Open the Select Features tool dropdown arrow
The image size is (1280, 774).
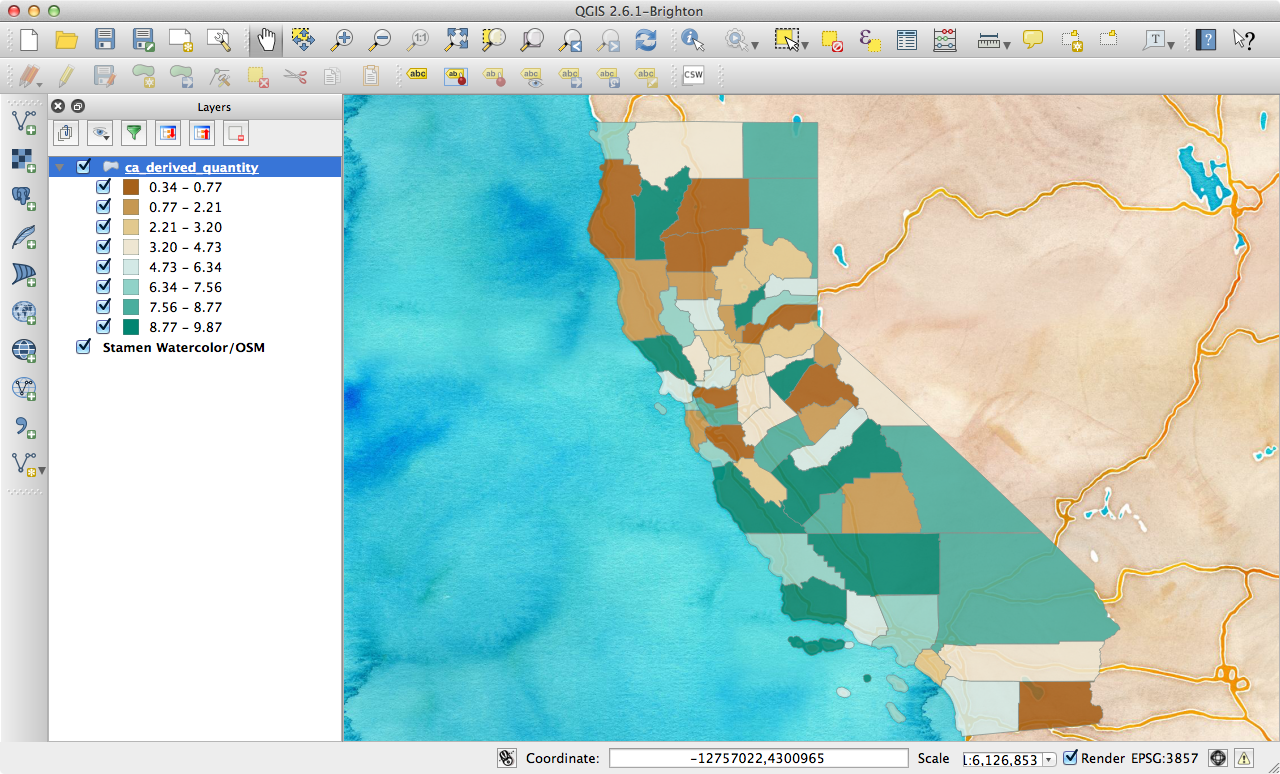(805, 45)
